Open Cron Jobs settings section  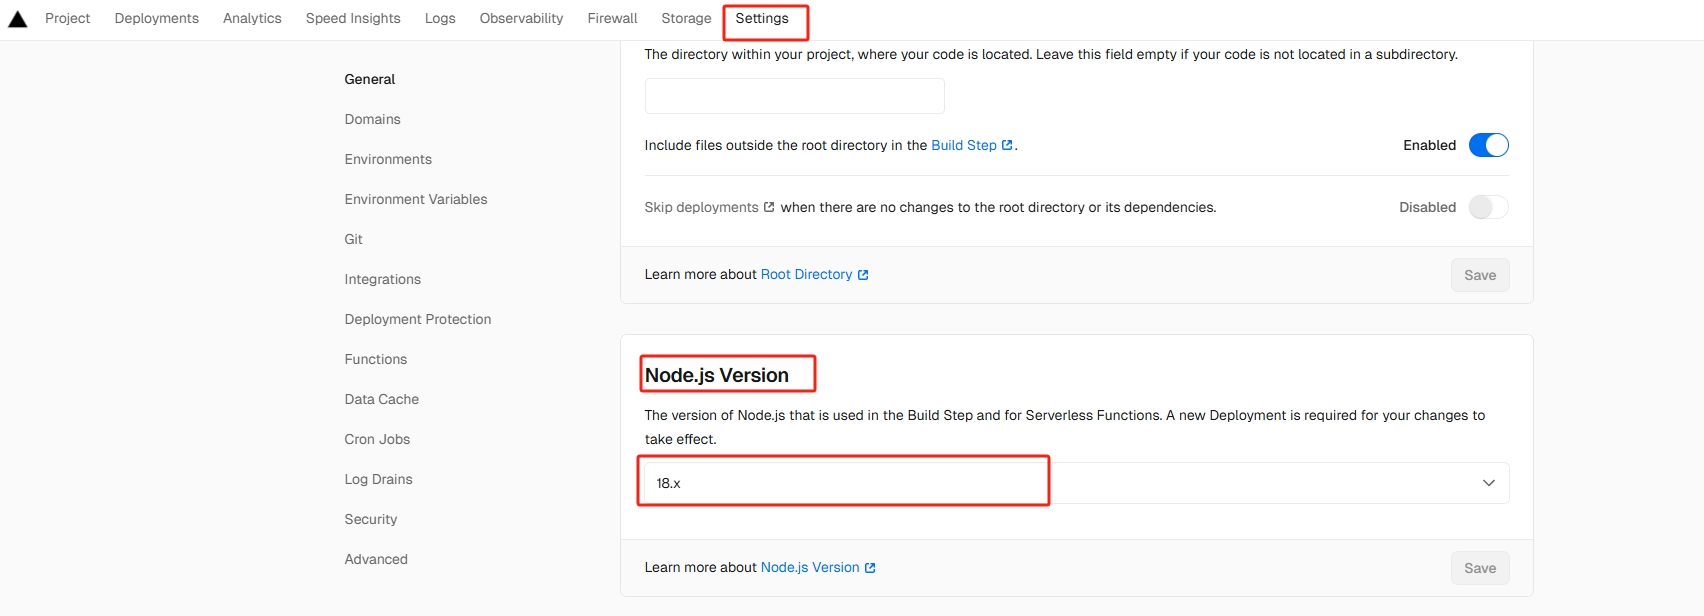pyautogui.click(x=377, y=439)
